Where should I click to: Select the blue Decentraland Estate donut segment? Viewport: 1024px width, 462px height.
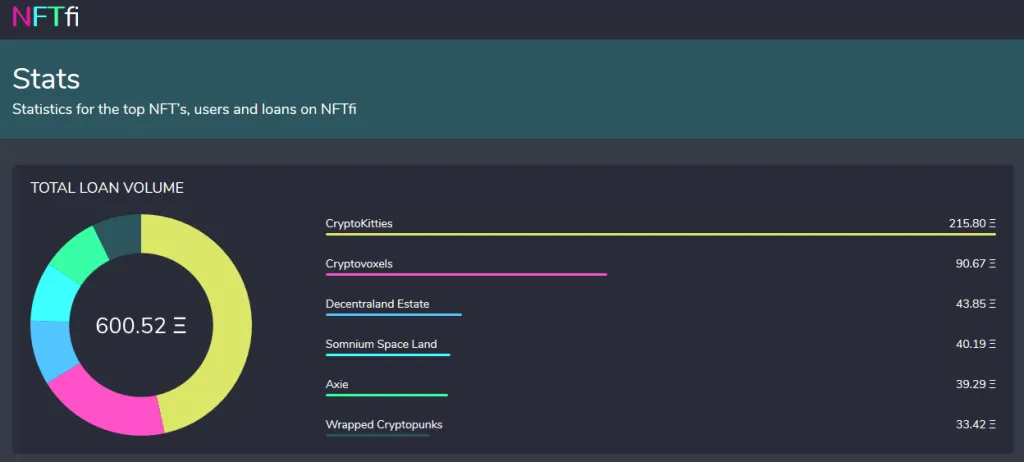click(x=50, y=350)
